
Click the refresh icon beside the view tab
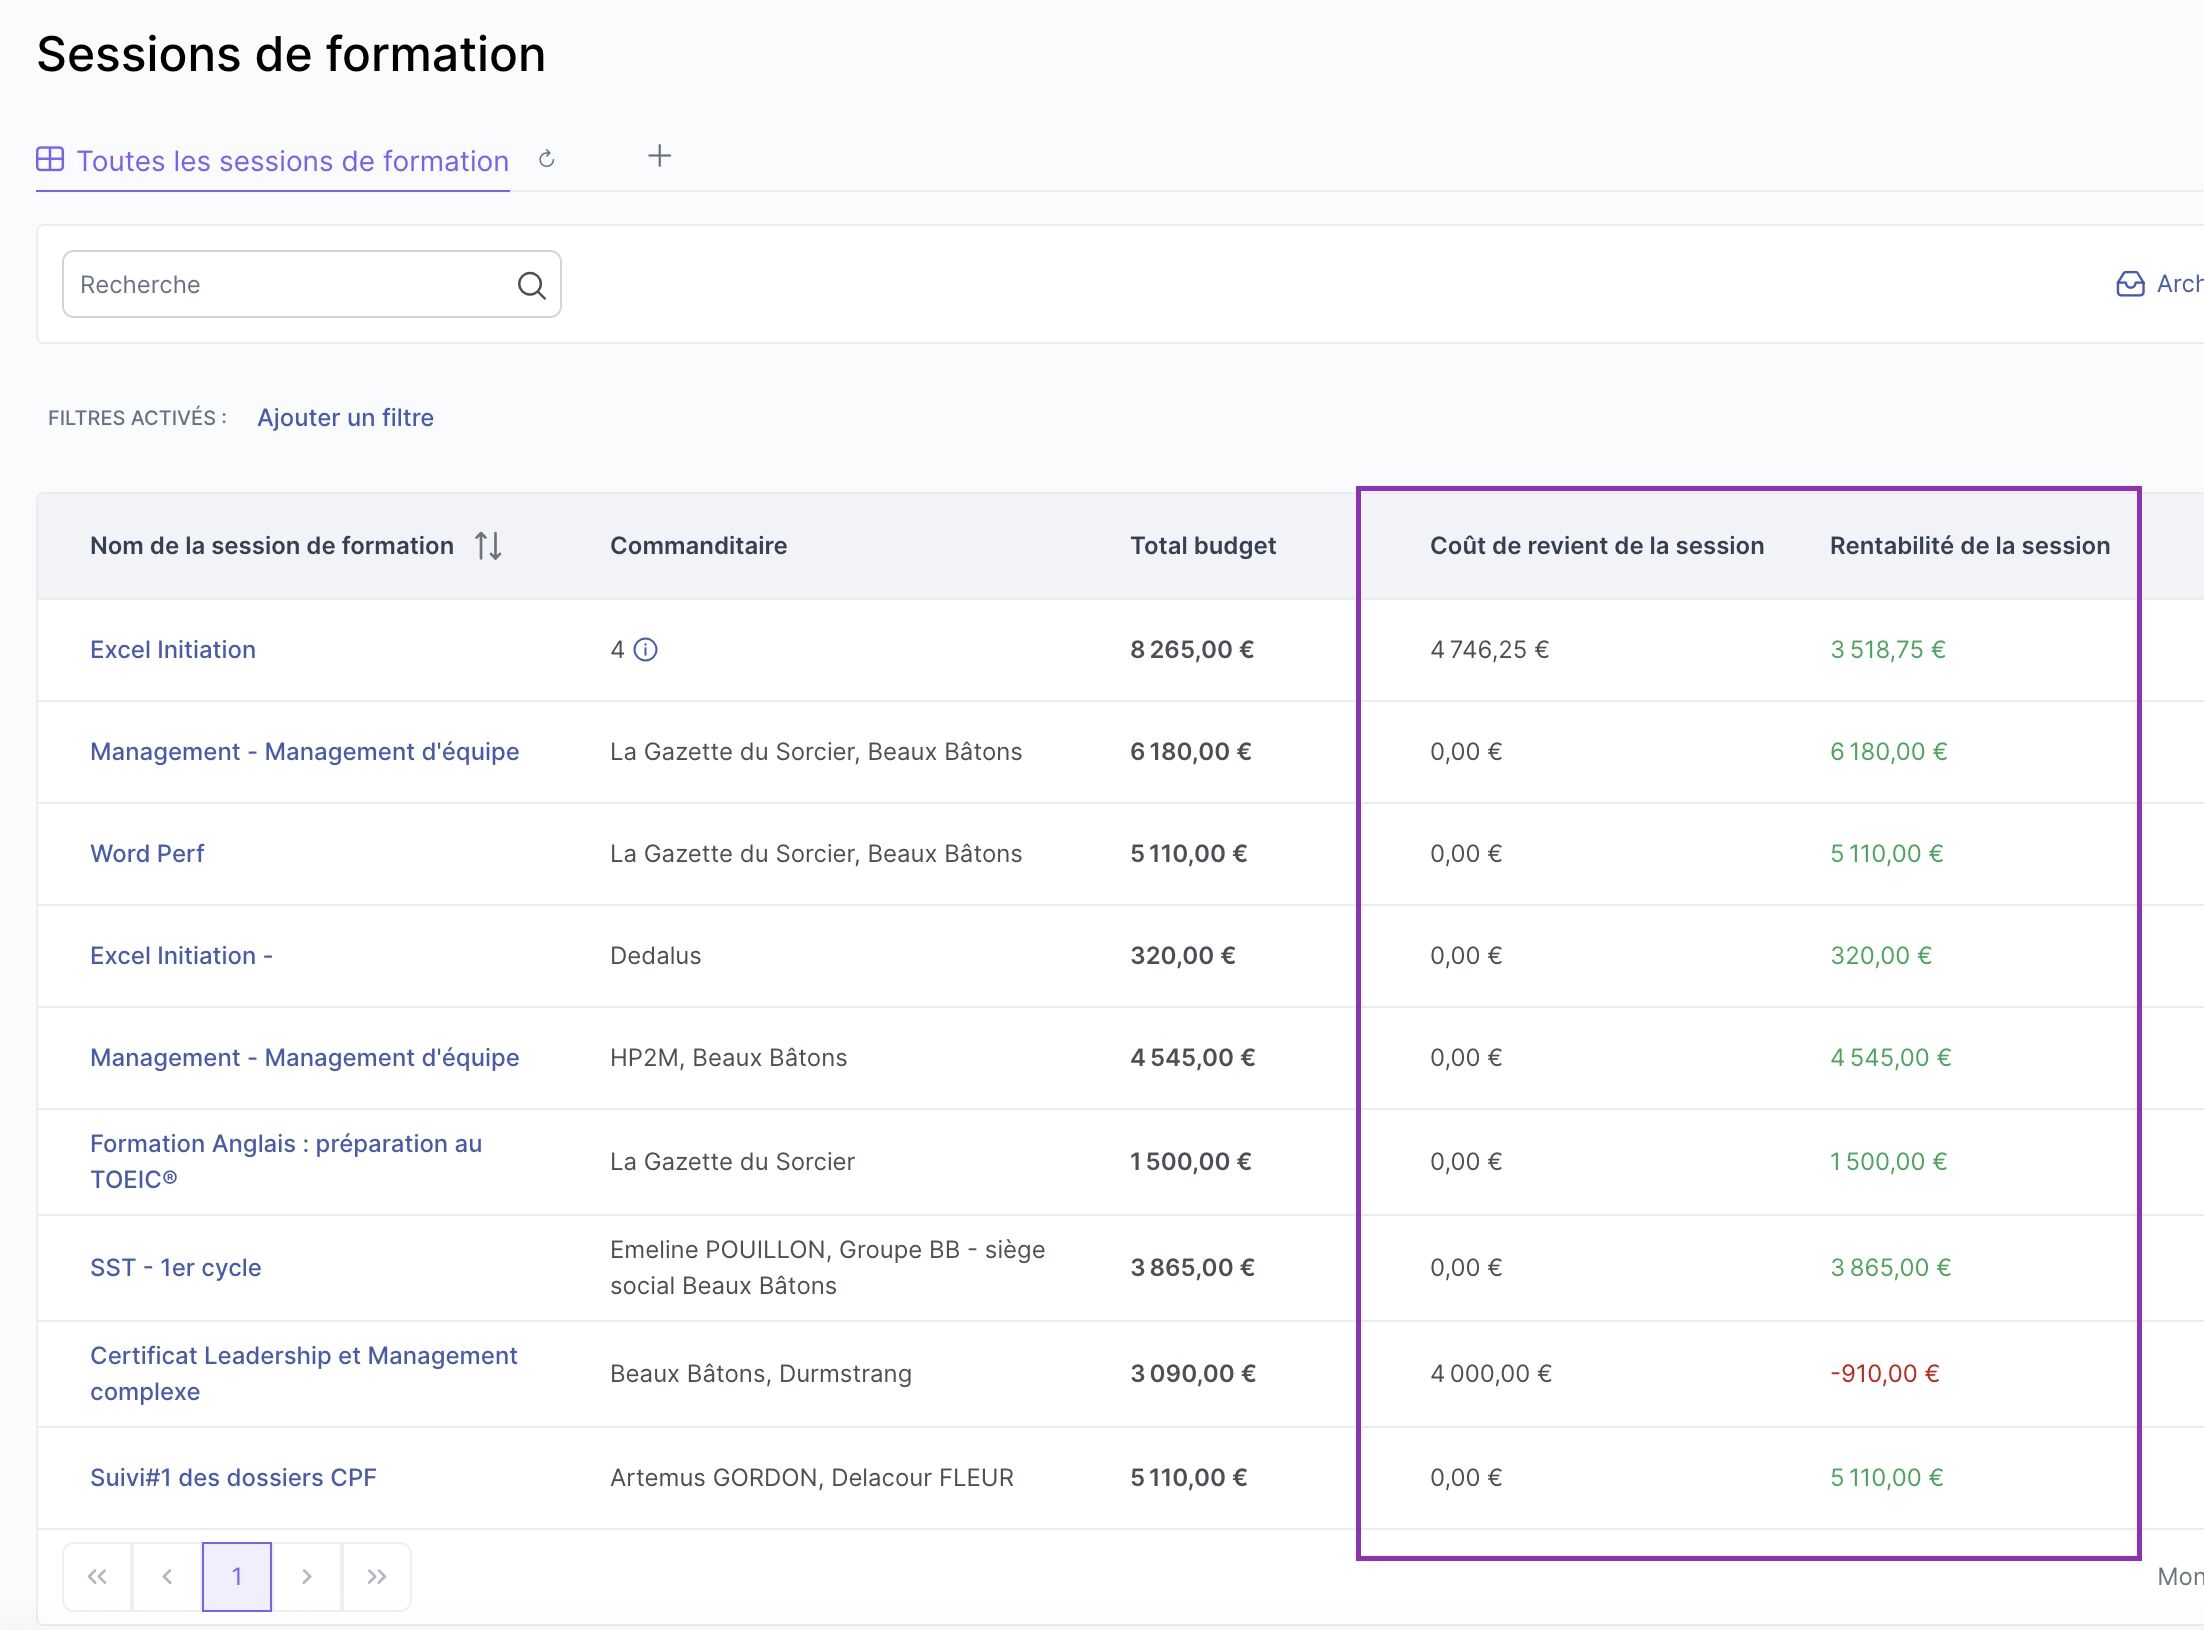[546, 159]
